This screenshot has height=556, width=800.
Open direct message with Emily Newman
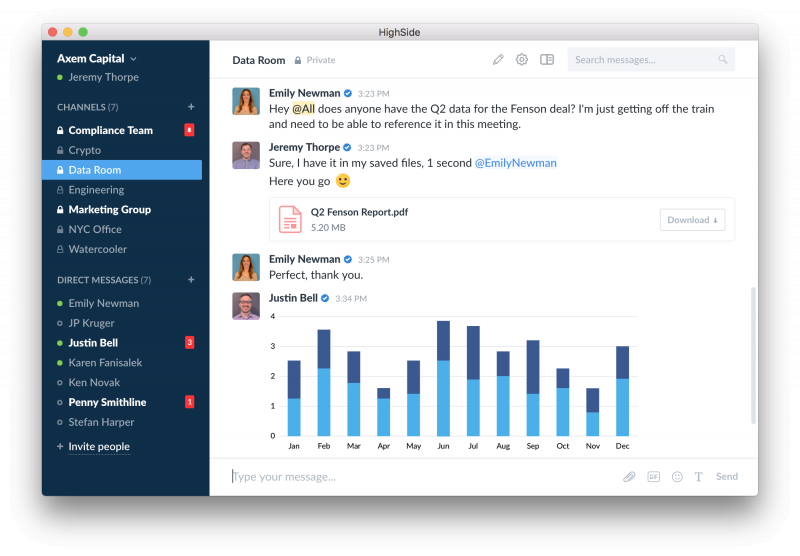(121, 303)
